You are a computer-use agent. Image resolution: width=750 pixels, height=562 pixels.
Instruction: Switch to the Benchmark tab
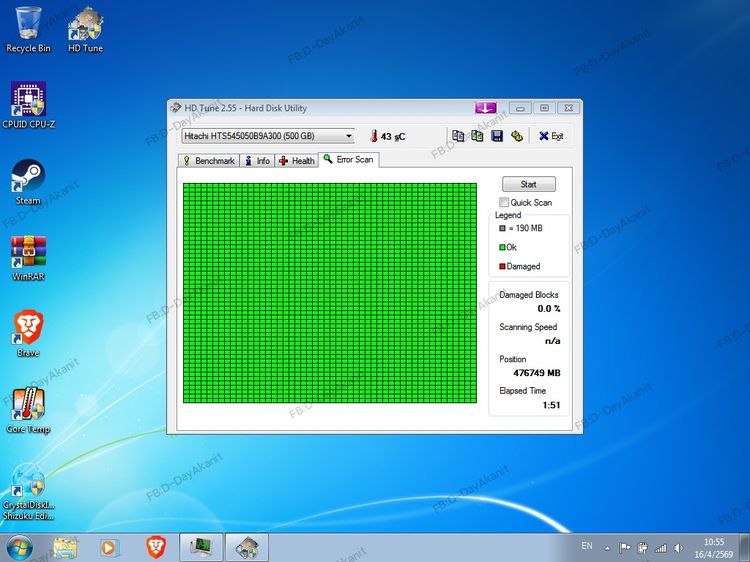[208, 160]
